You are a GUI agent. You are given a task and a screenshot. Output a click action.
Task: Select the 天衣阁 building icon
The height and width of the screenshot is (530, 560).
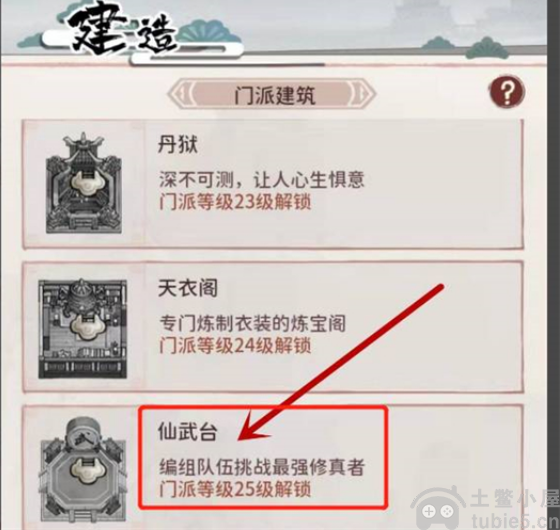pos(82,329)
